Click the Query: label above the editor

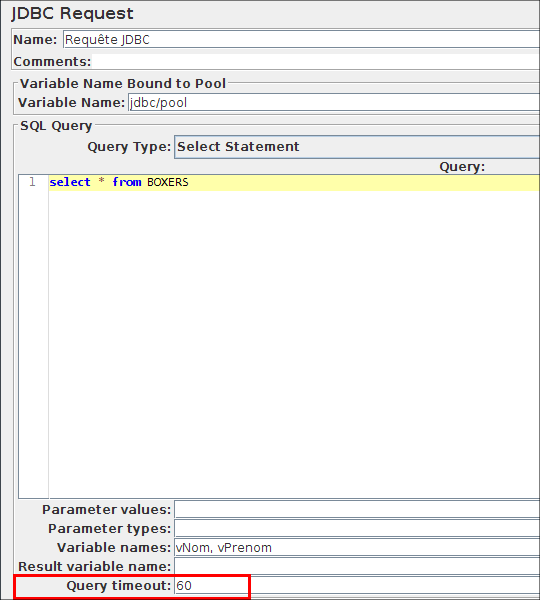coord(462,167)
